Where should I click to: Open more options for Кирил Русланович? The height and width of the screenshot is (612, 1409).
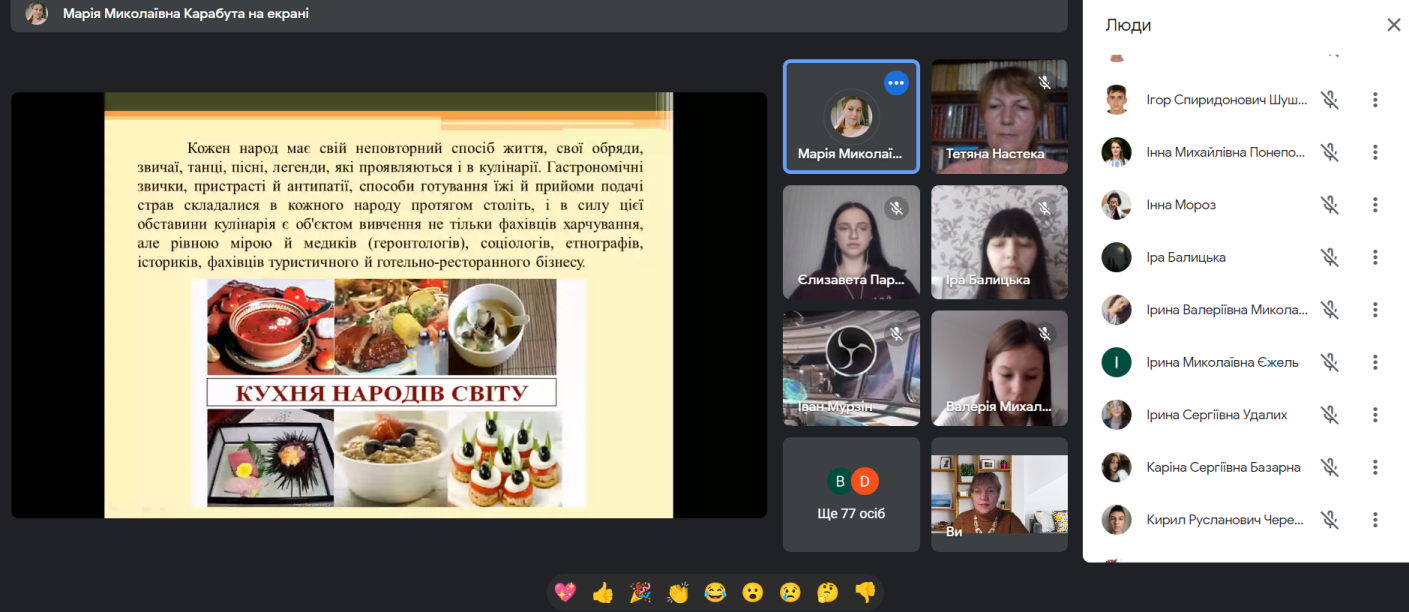(1375, 520)
